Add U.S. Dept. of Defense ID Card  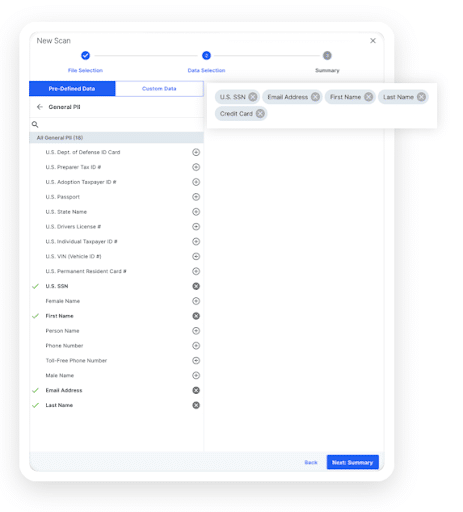(x=196, y=152)
